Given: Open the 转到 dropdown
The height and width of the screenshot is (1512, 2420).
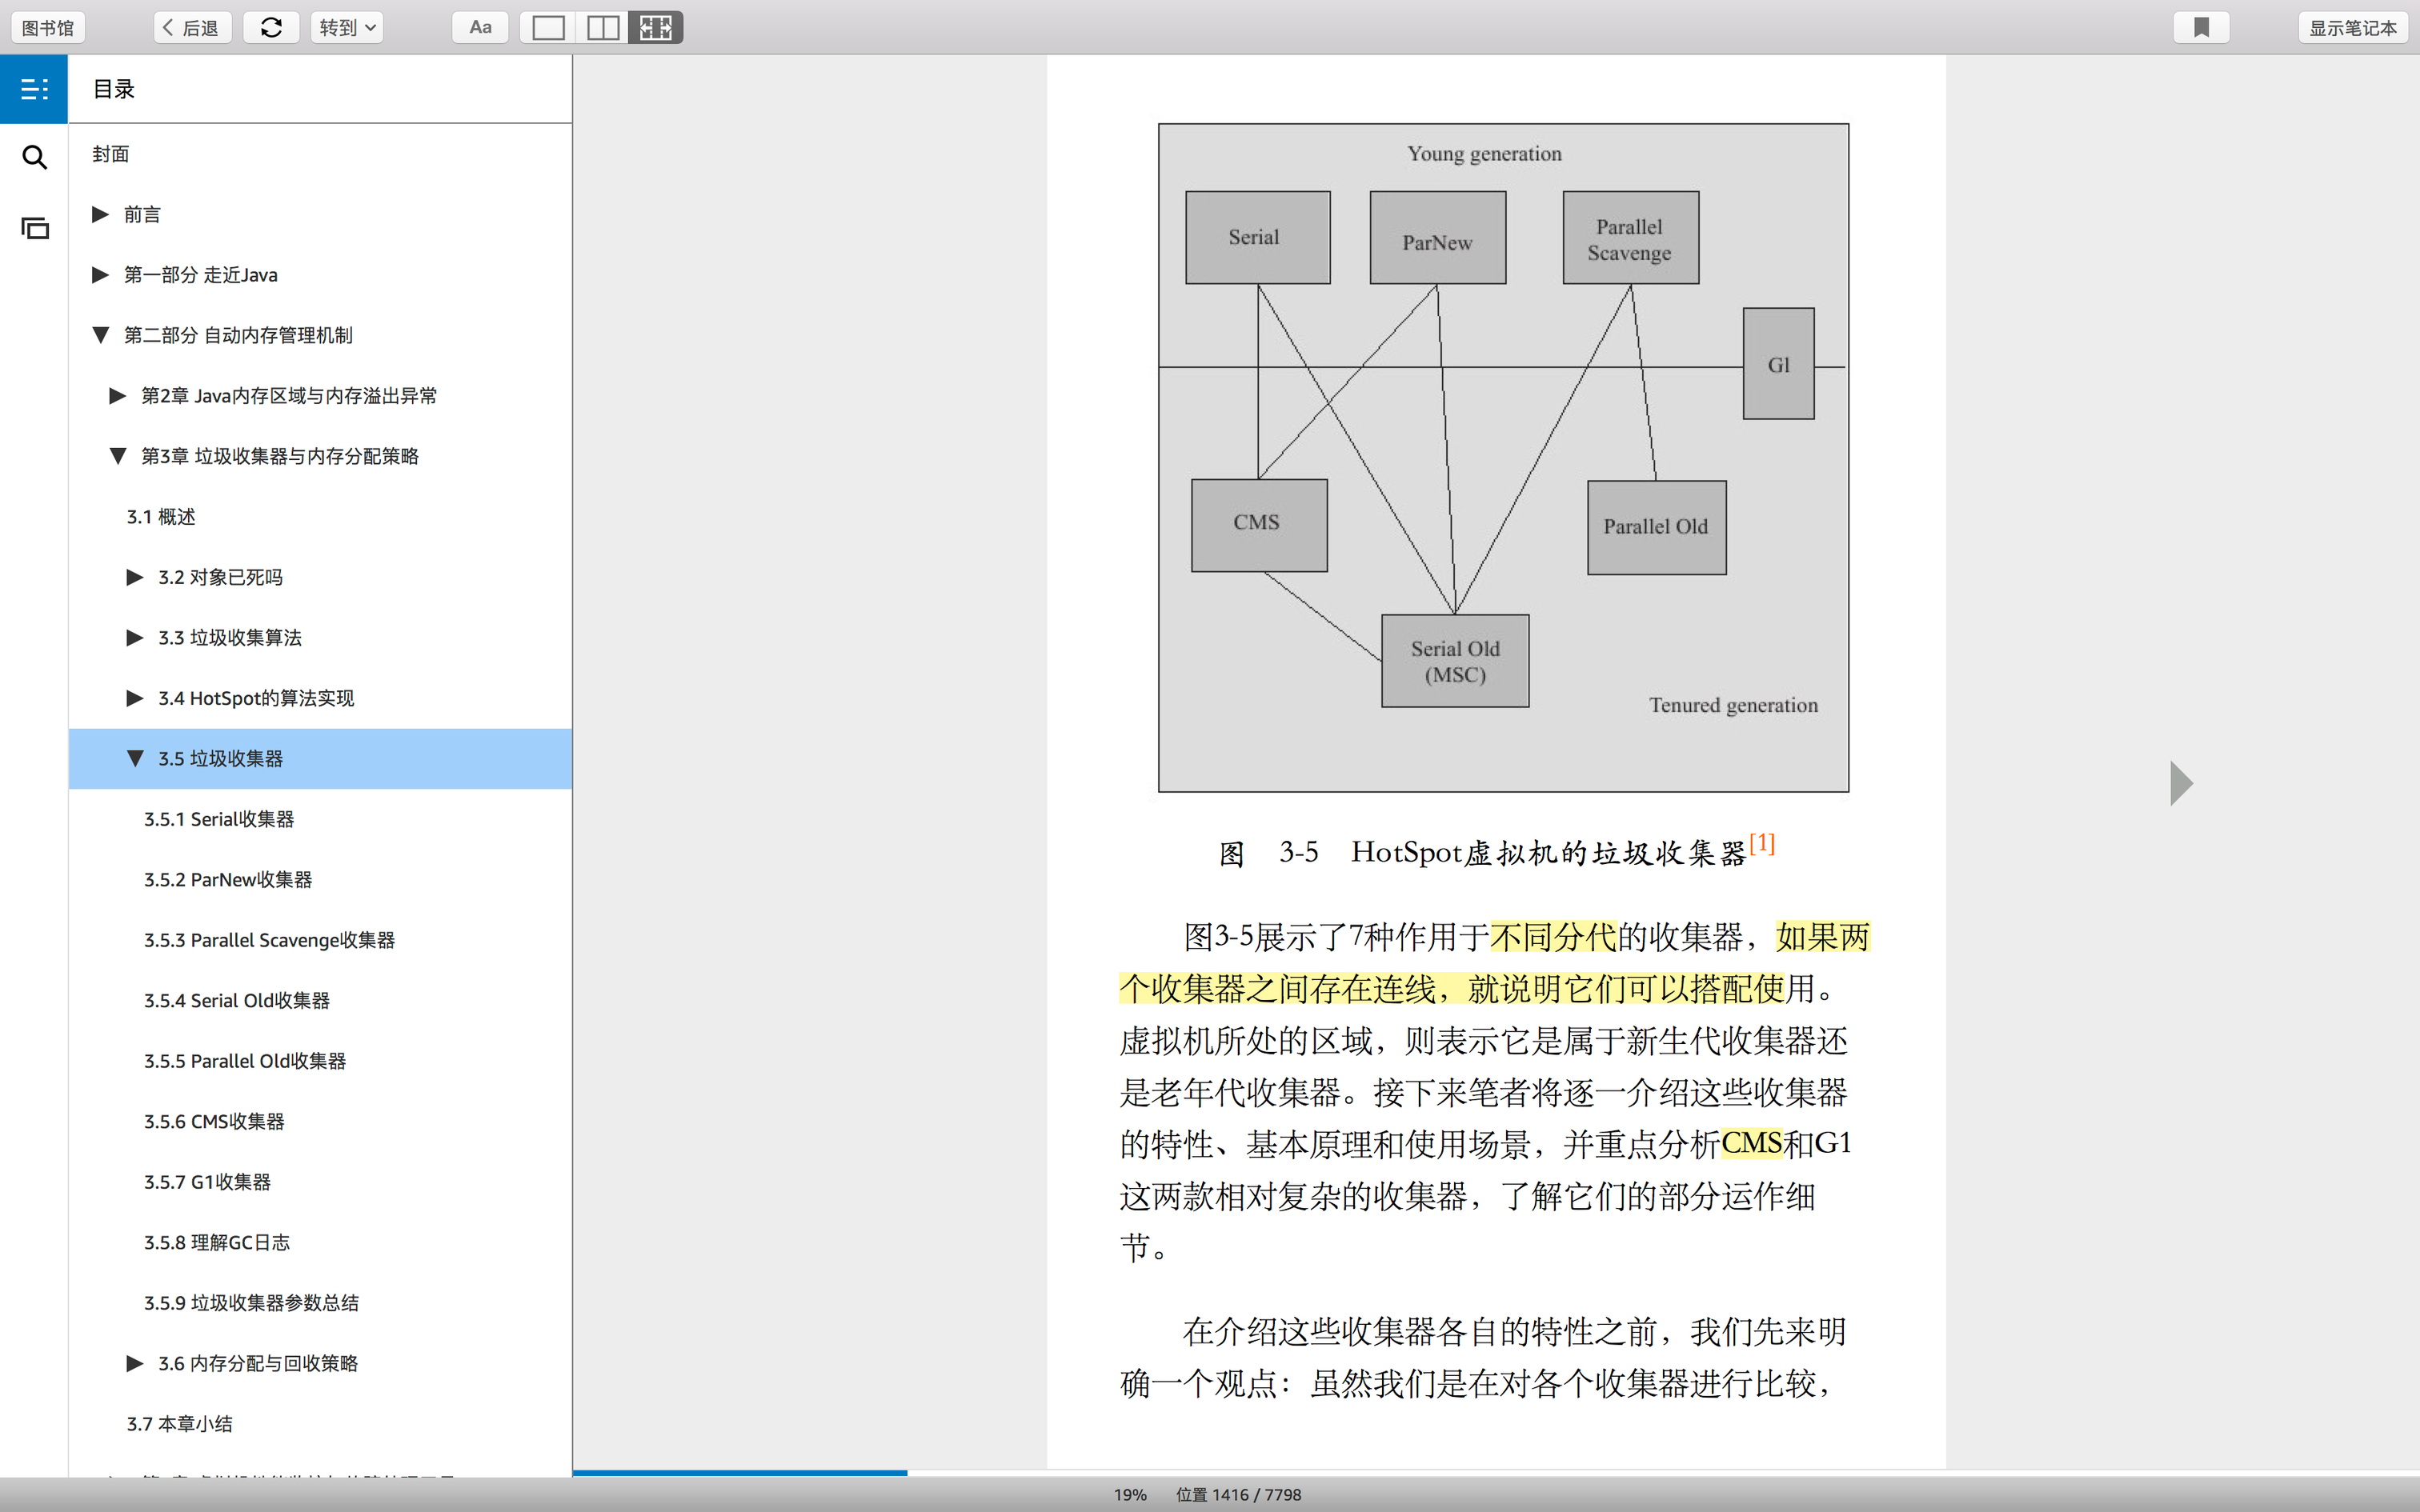Looking at the screenshot, I should 347,27.
